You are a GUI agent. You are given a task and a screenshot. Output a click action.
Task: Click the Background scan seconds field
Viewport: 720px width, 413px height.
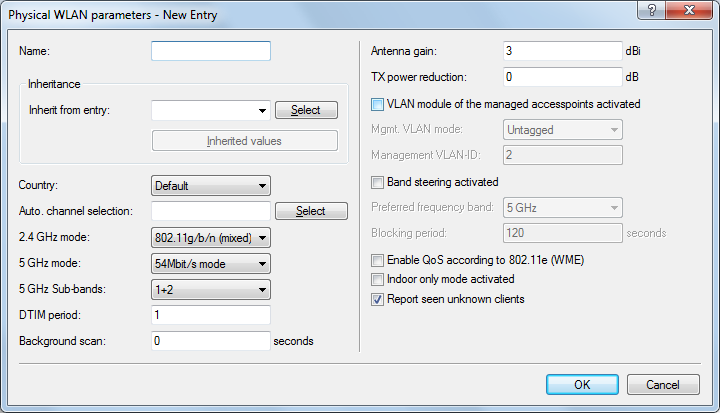(x=211, y=341)
